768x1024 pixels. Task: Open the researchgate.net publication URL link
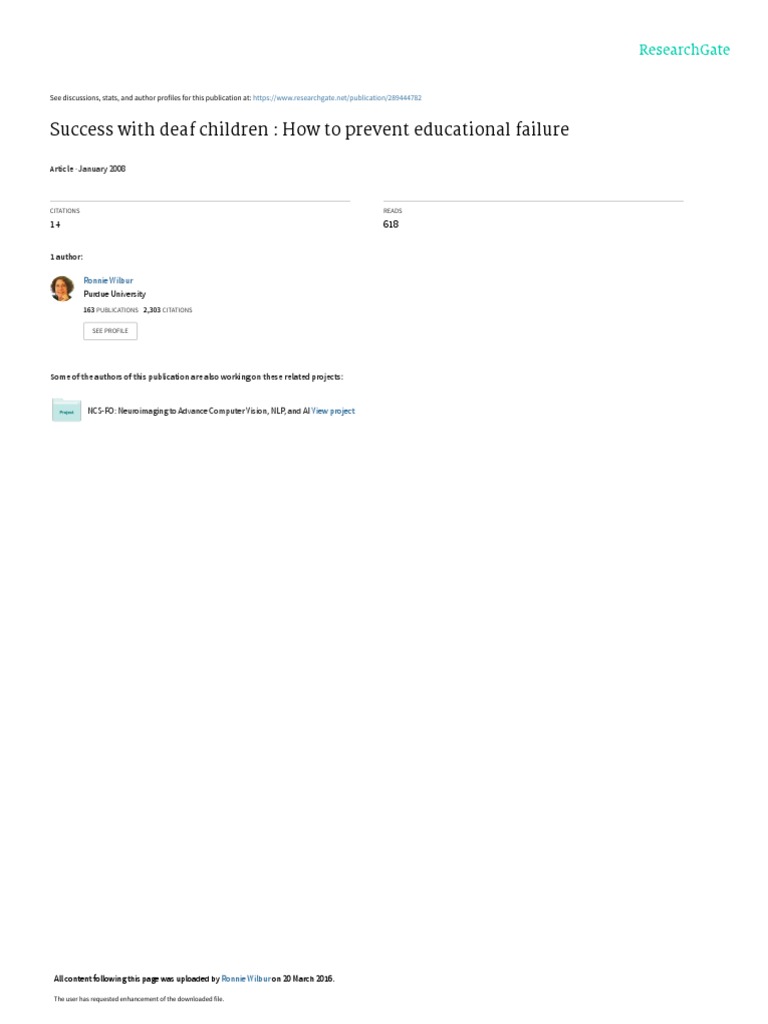tap(337, 98)
